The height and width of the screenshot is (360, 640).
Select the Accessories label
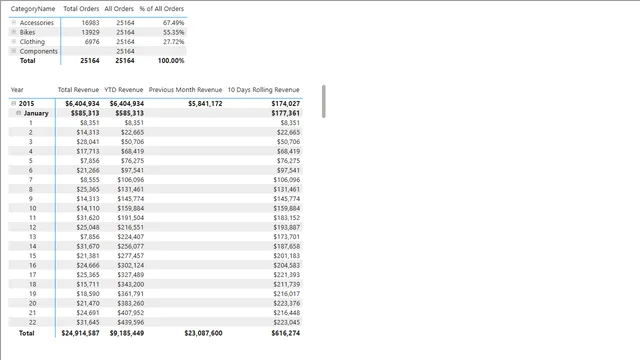pos(37,23)
